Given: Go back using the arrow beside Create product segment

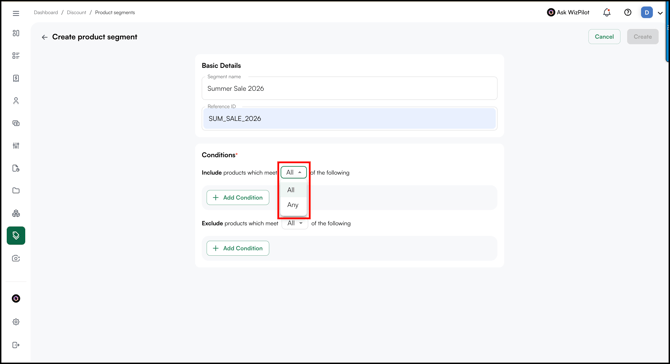Looking at the screenshot, I should coord(44,37).
